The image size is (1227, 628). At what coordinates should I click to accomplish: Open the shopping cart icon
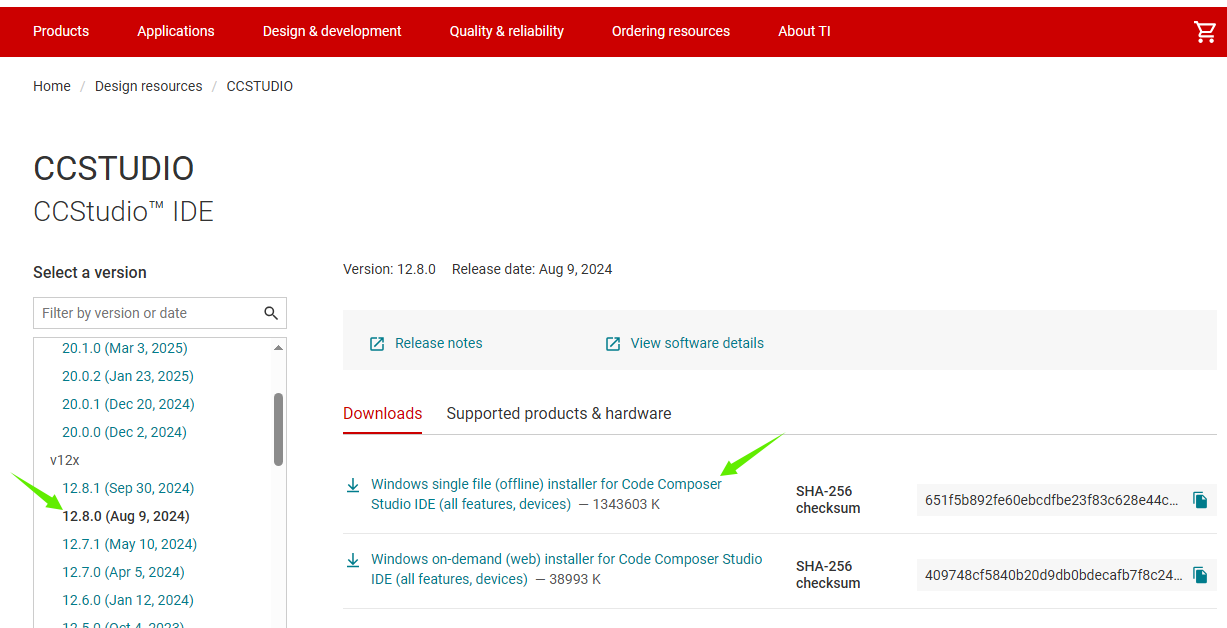tap(1205, 32)
